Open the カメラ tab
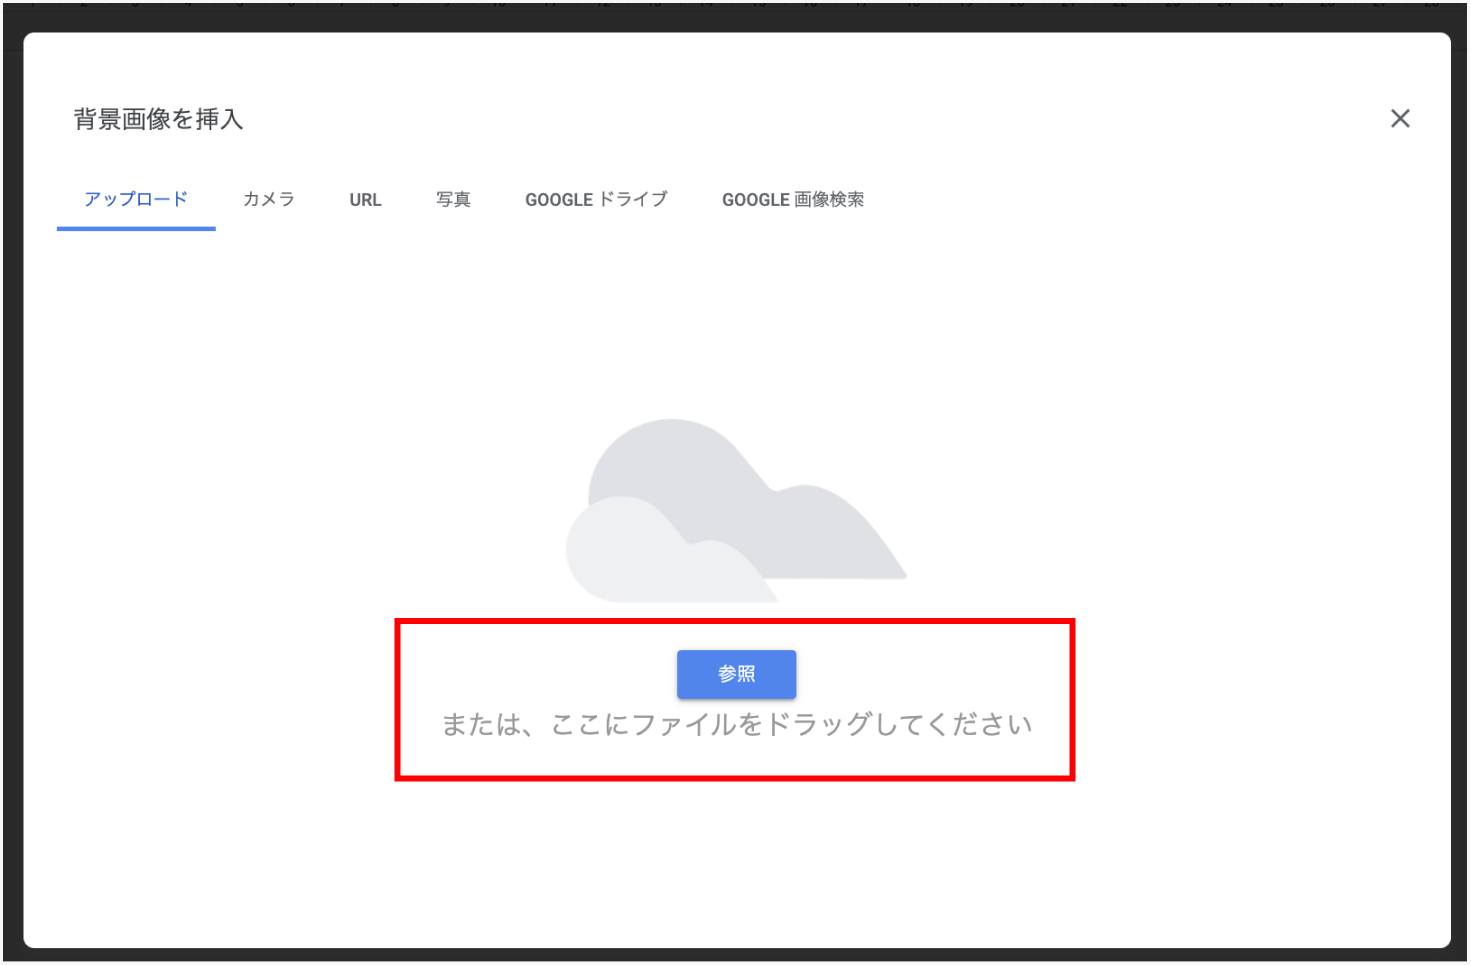 (x=269, y=199)
